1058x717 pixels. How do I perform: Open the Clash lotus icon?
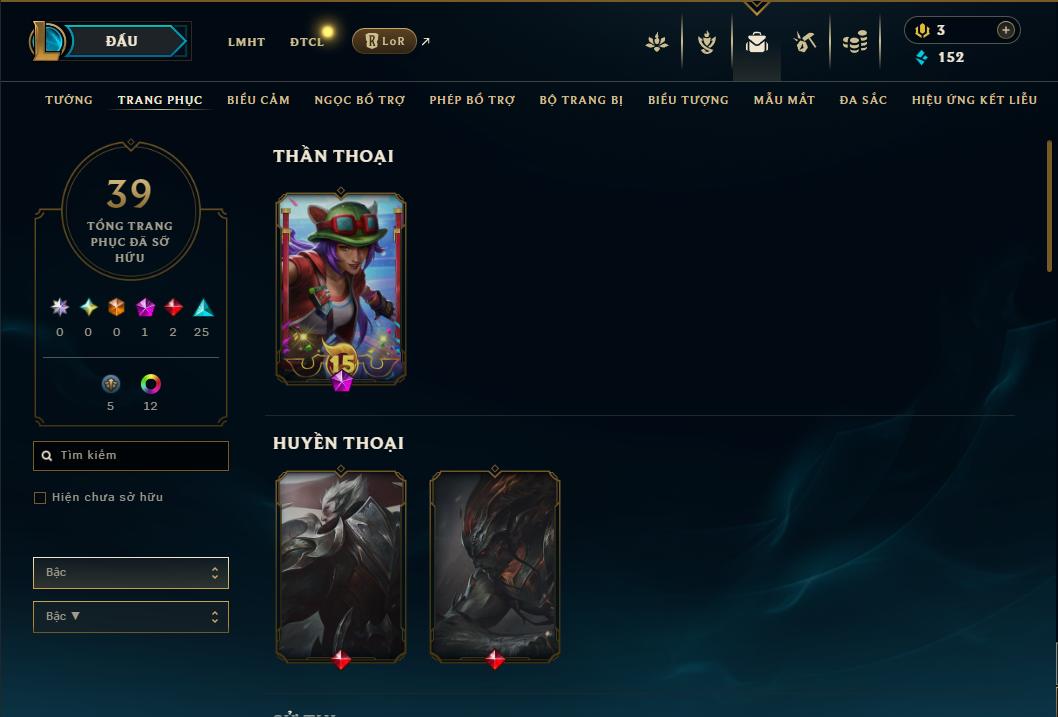click(x=657, y=42)
